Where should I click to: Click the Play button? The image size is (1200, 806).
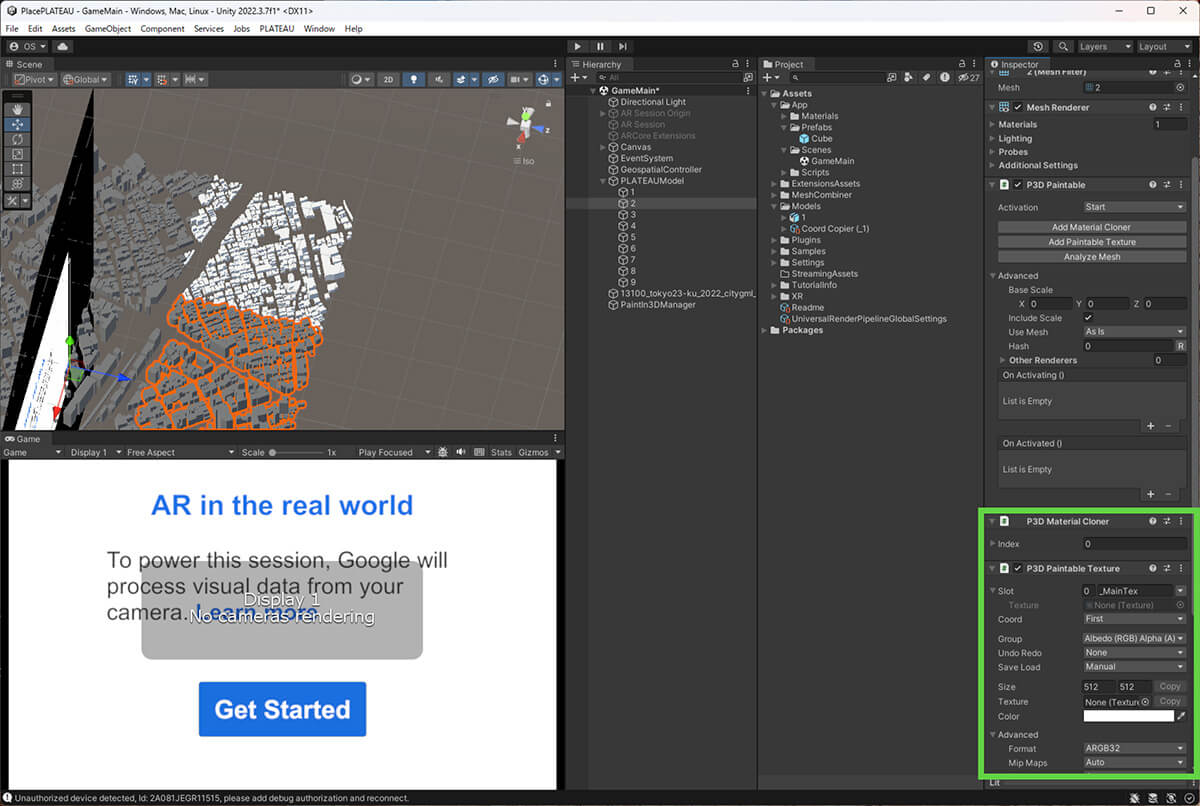(x=578, y=46)
